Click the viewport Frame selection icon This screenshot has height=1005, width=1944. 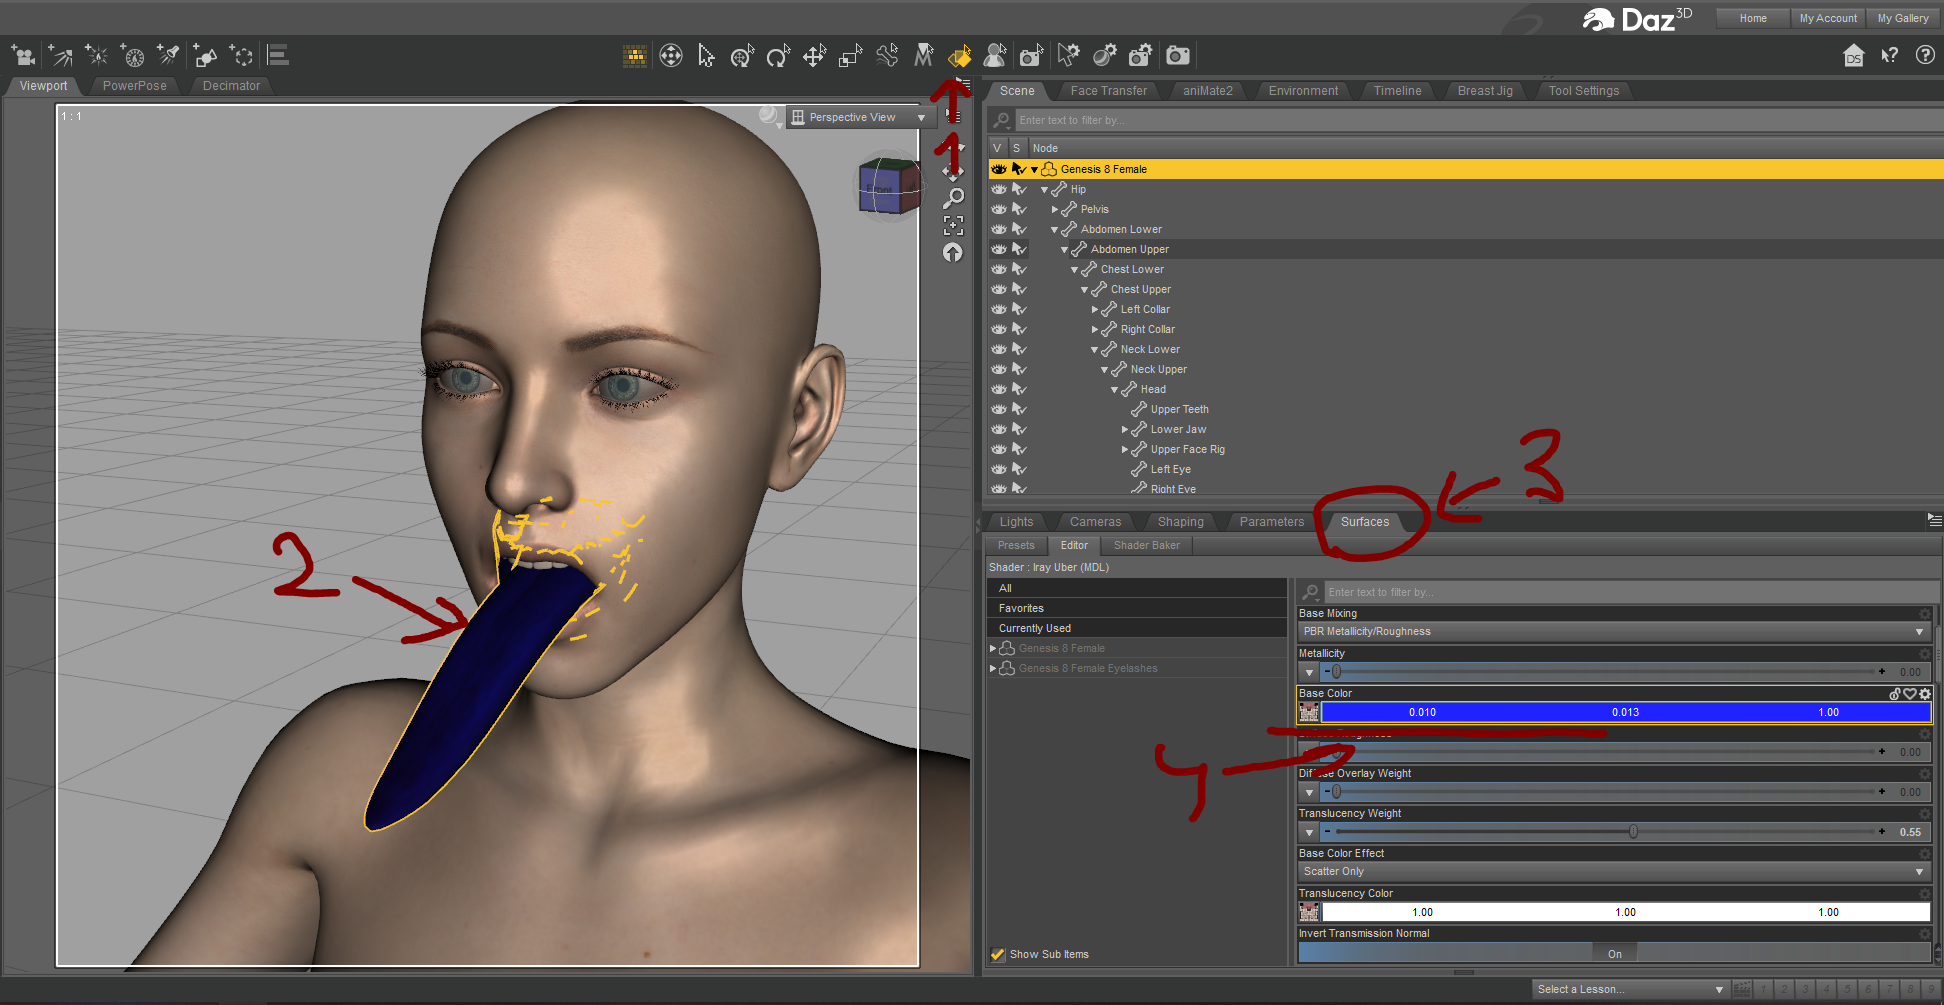[x=953, y=226]
